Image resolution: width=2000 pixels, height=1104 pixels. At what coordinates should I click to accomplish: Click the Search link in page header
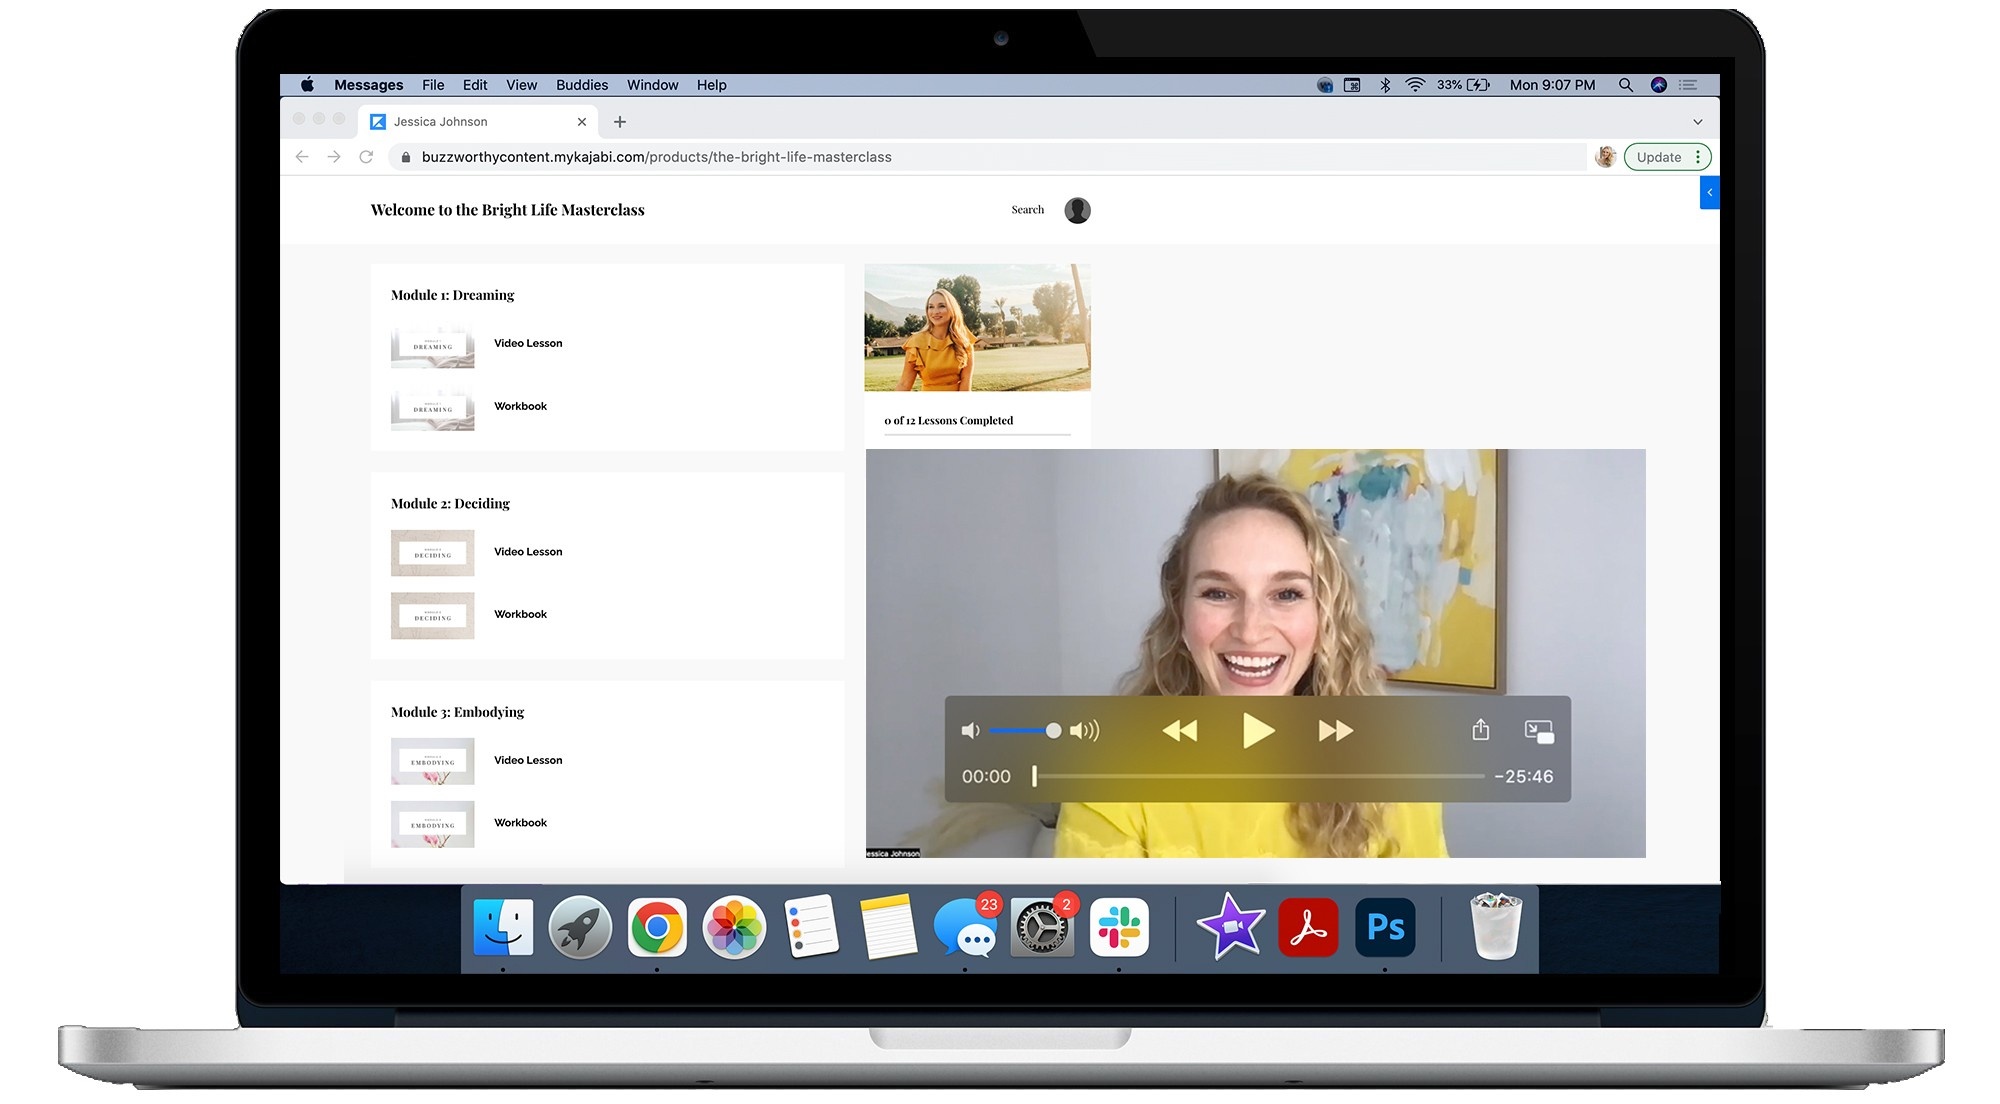1027,210
